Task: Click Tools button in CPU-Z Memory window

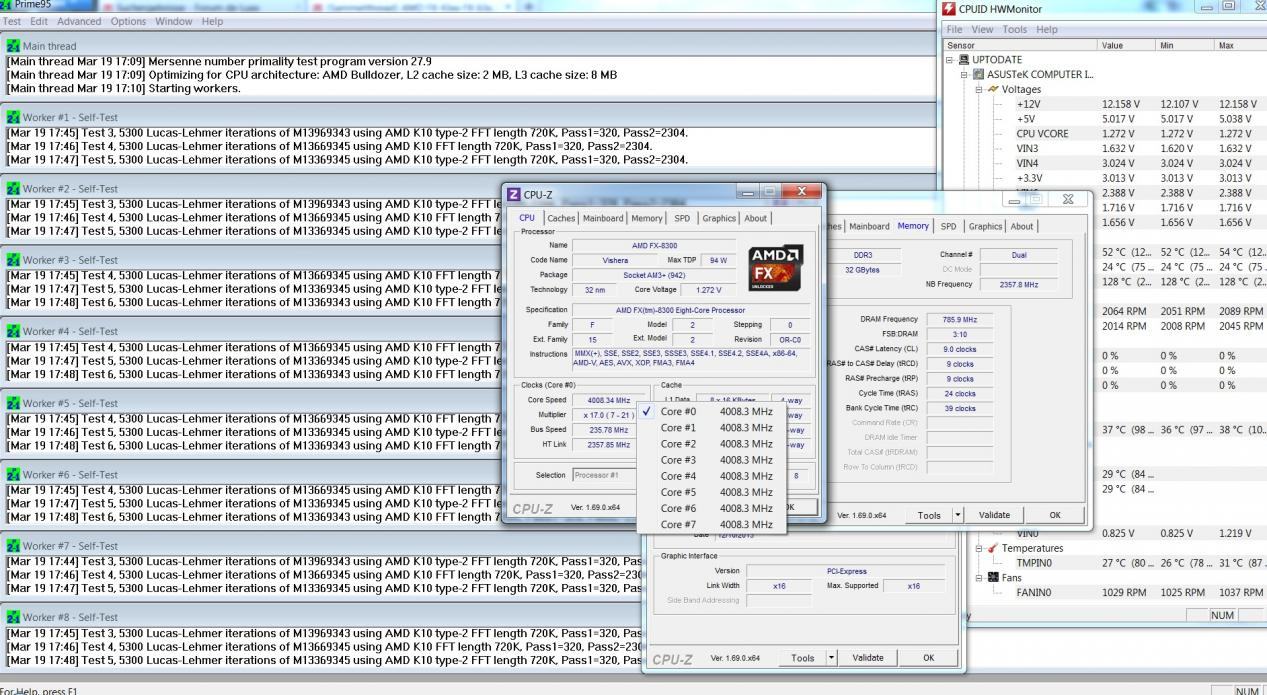Action: (929, 515)
